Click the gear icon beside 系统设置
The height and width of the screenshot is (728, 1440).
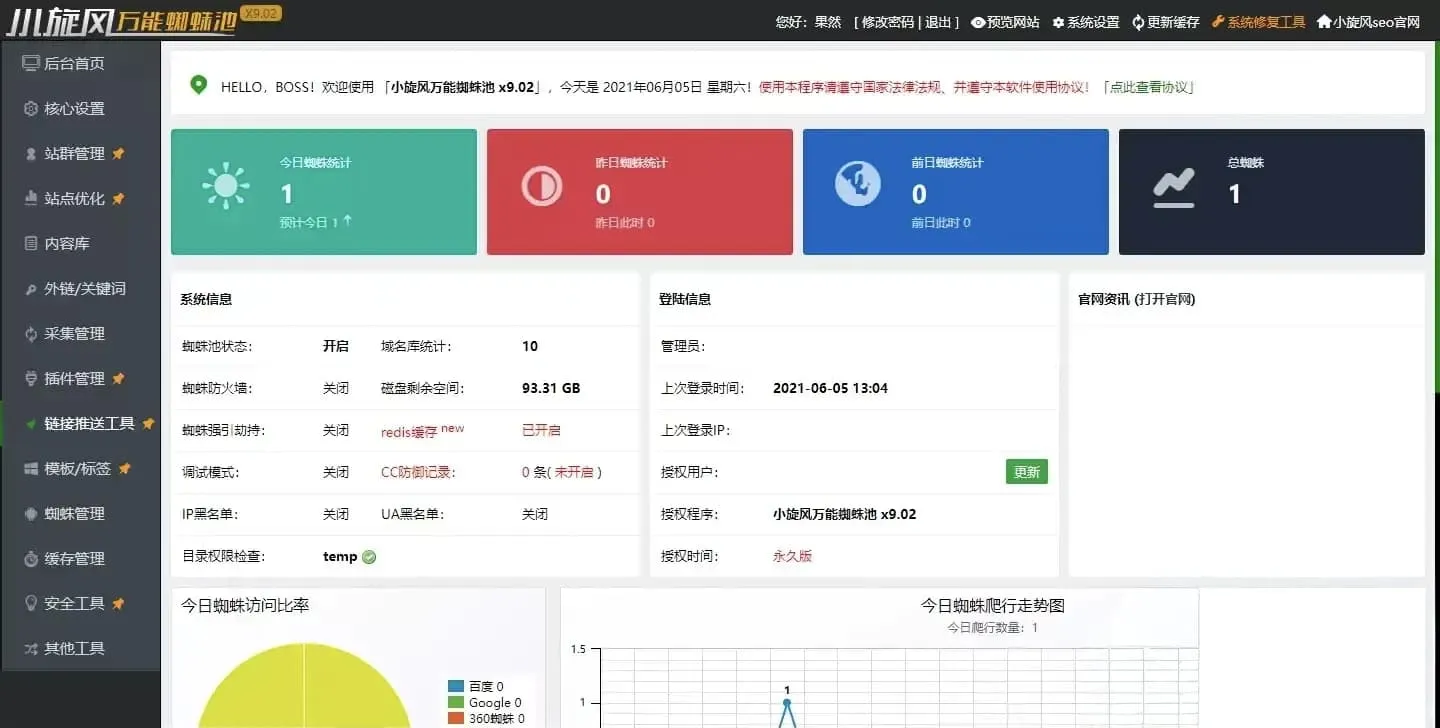[x=1058, y=22]
